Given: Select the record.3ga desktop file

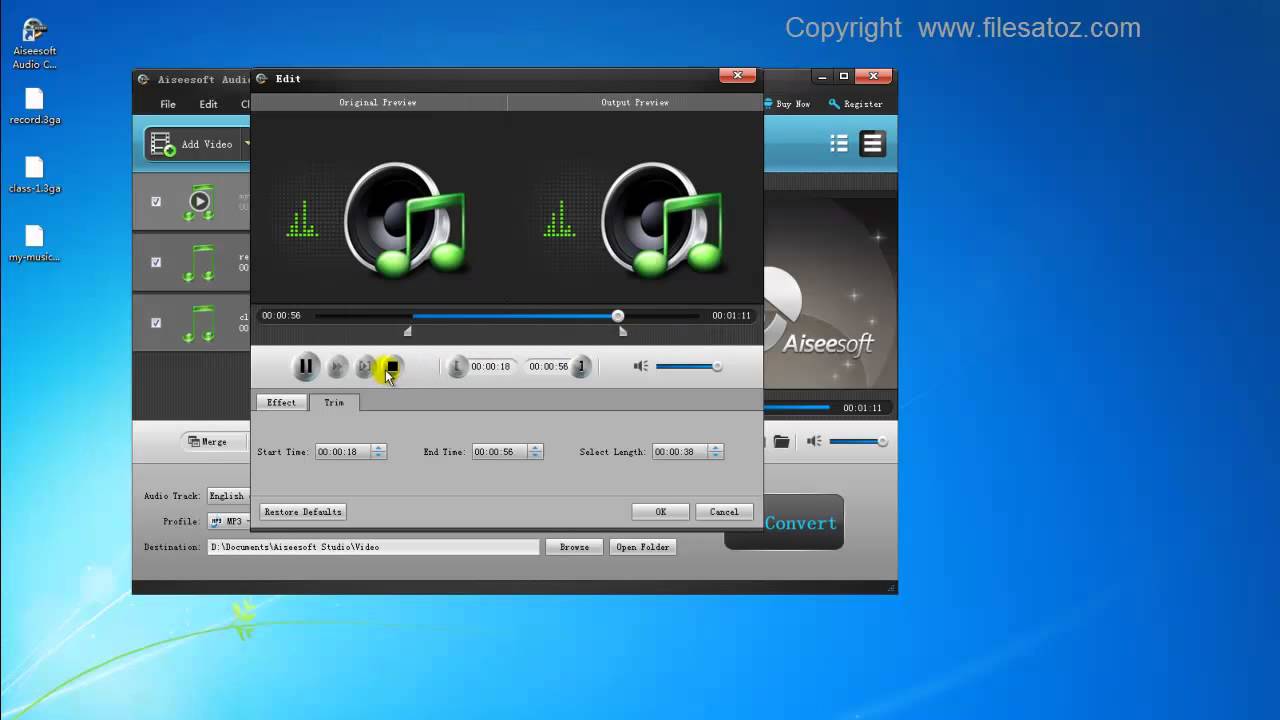Looking at the screenshot, I should (x=34, y=106).
